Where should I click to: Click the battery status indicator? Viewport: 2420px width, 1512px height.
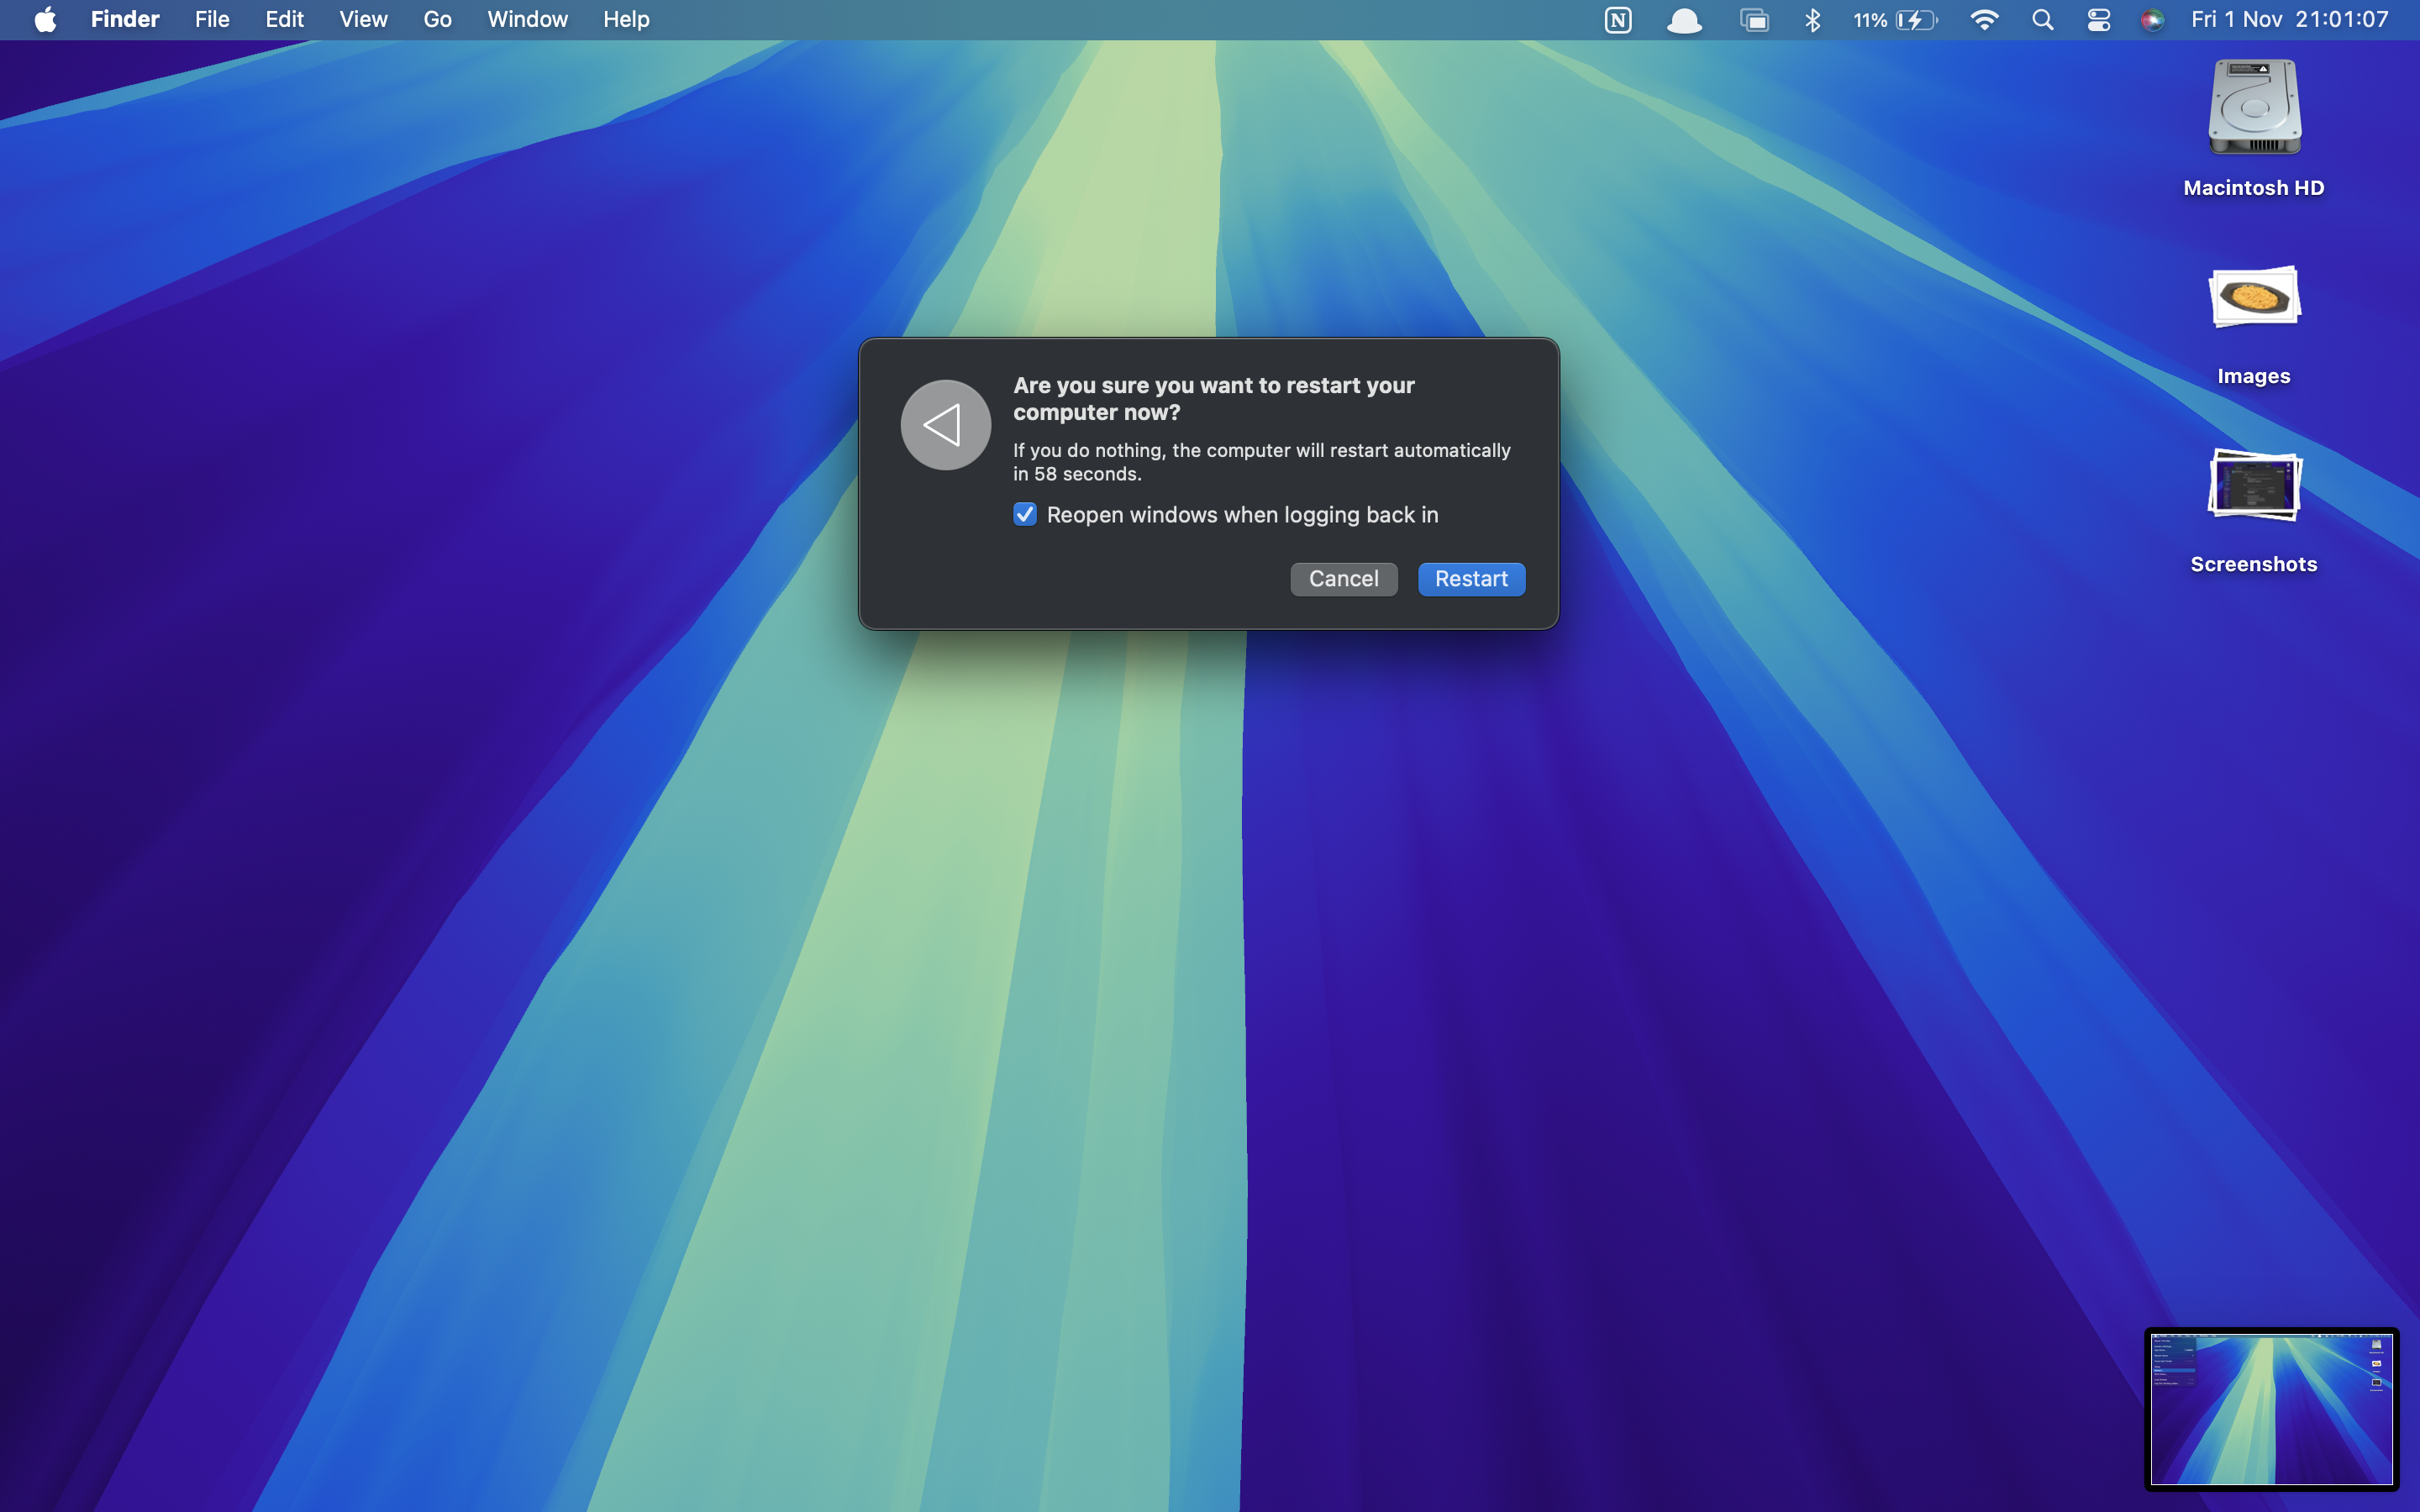[x=1895, y=20]
